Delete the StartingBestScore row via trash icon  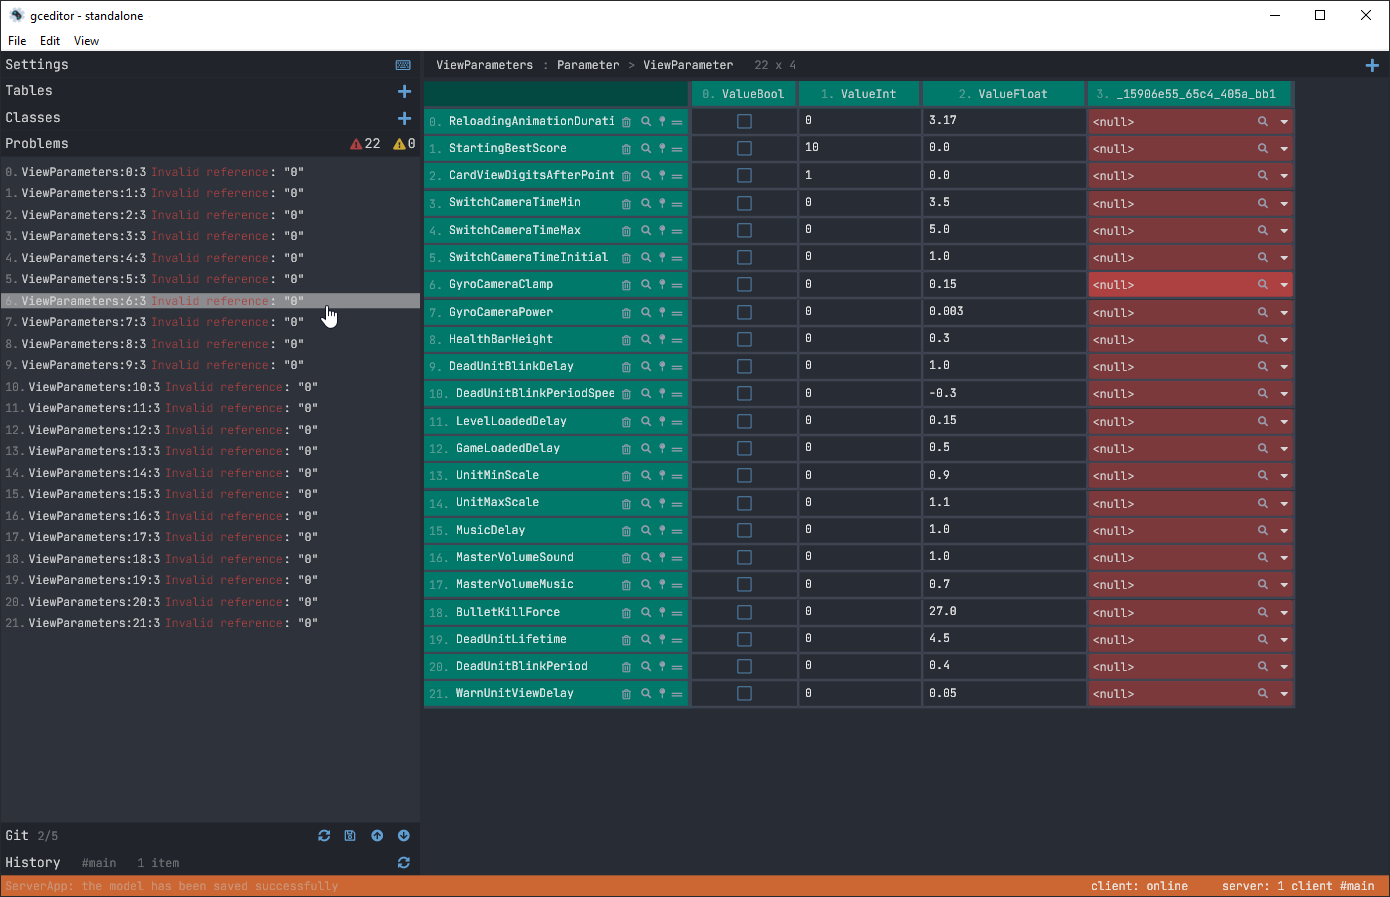point(626,149)
